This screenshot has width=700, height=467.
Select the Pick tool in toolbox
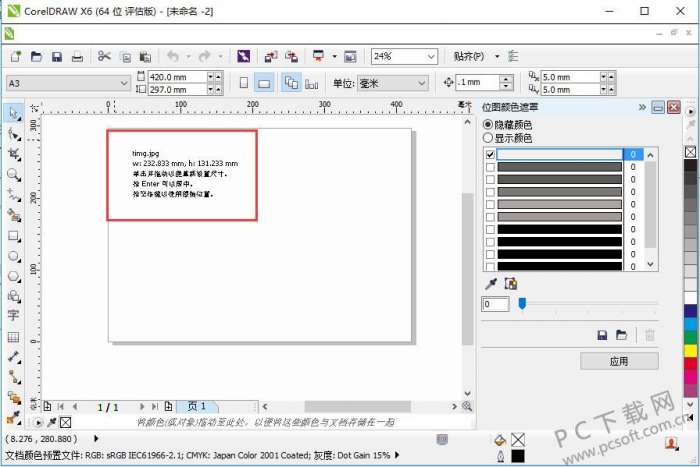point(14,113)
